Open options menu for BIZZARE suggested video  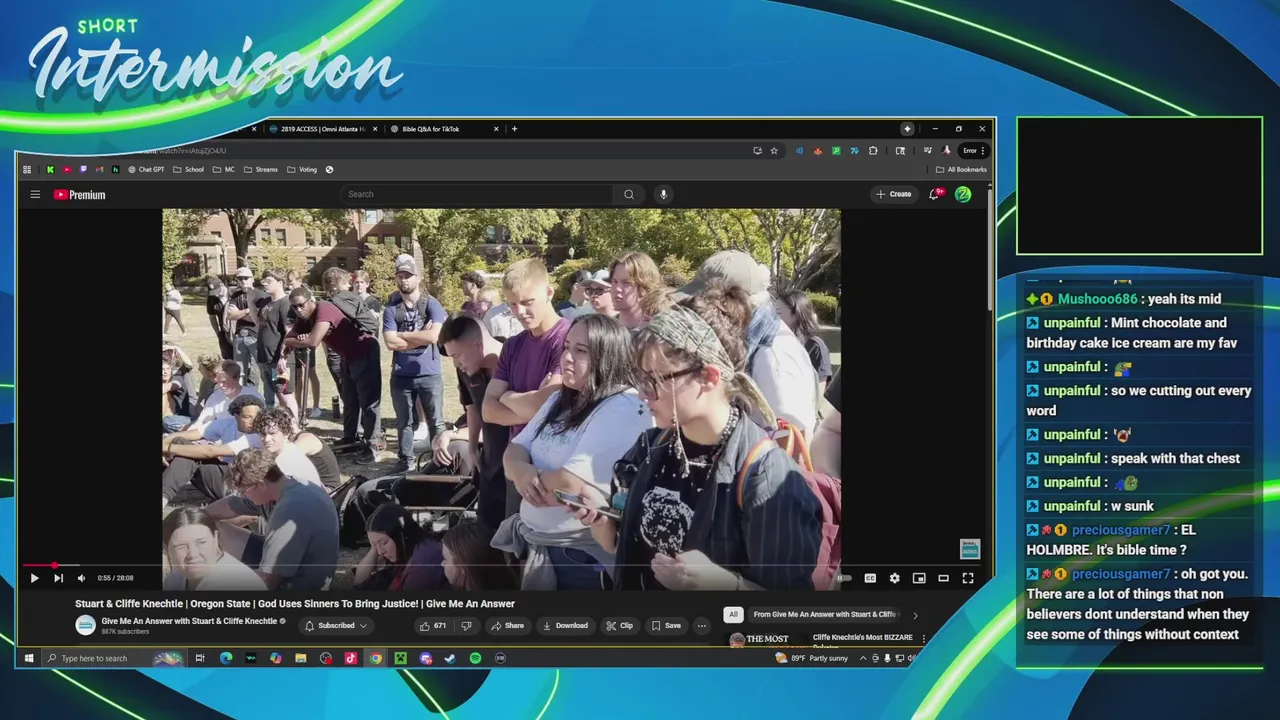click(923, 638)
